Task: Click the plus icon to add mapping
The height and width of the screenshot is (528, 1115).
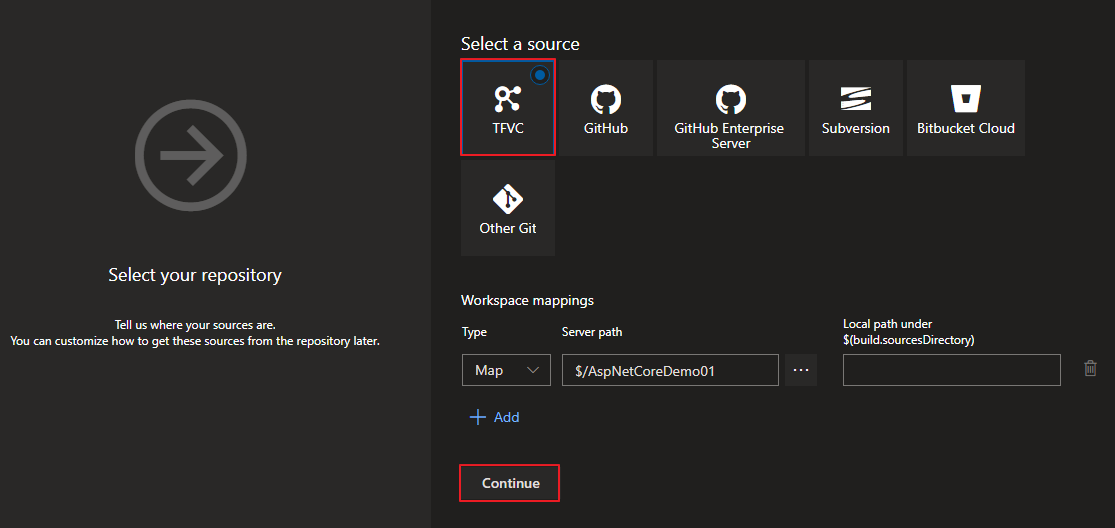Action: coord(477,417)
